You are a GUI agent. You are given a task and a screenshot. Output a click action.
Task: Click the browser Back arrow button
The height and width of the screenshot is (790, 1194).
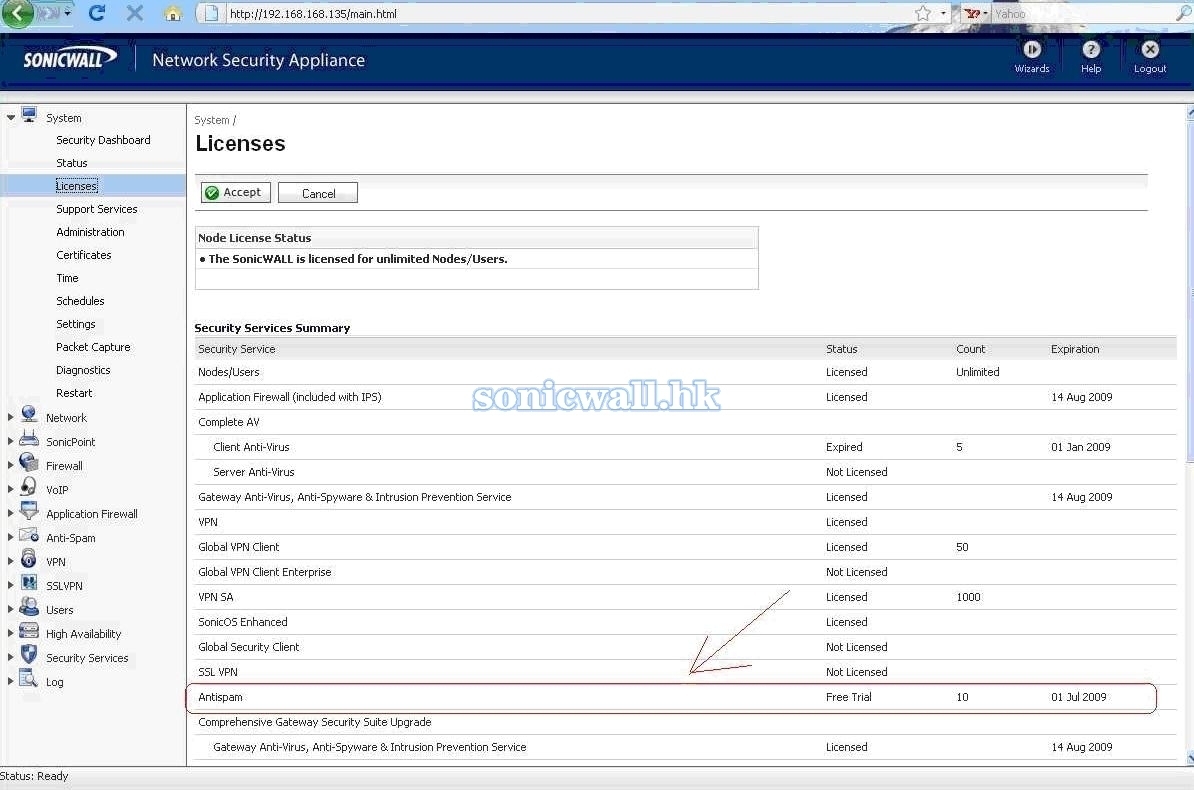pos(18,13)
